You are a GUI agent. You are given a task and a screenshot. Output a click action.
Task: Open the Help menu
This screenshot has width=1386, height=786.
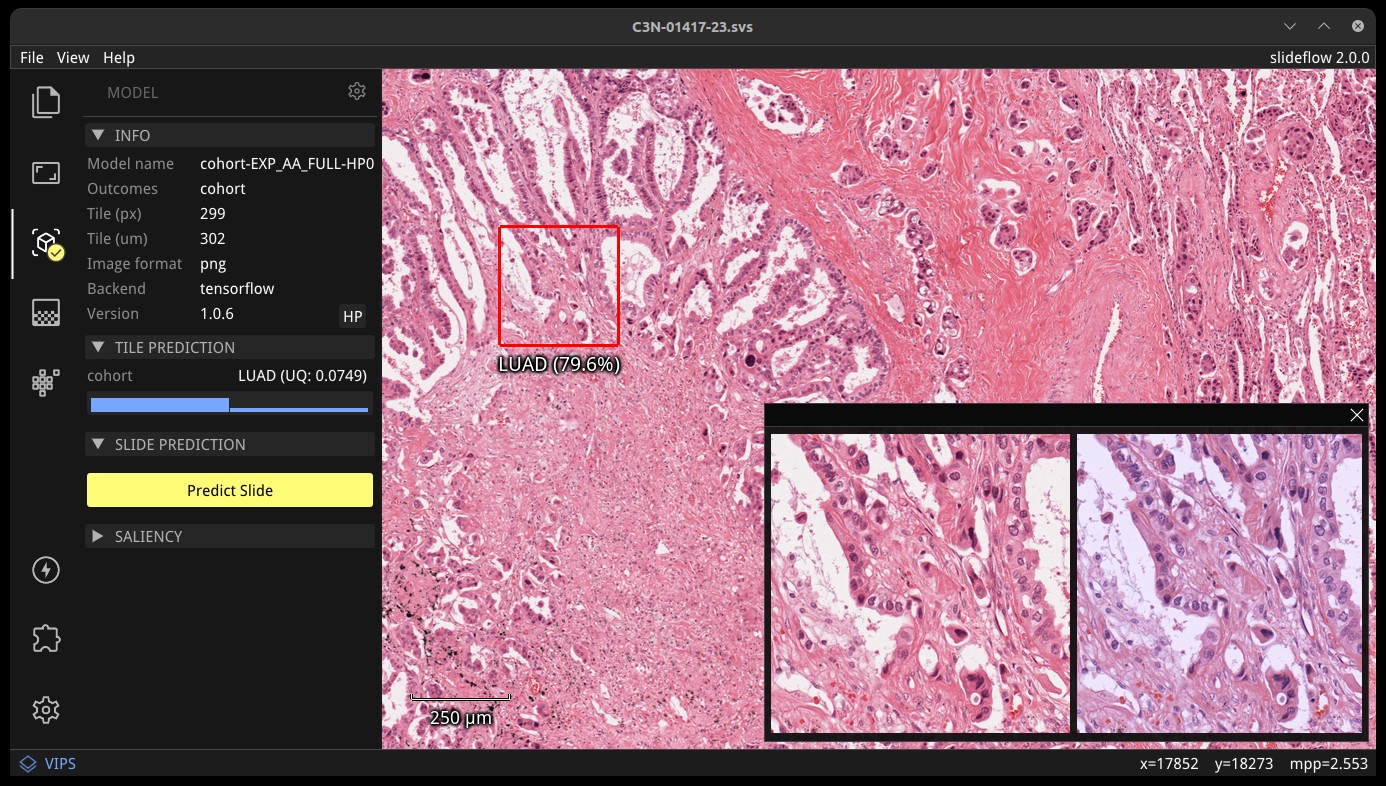[119, 58]
